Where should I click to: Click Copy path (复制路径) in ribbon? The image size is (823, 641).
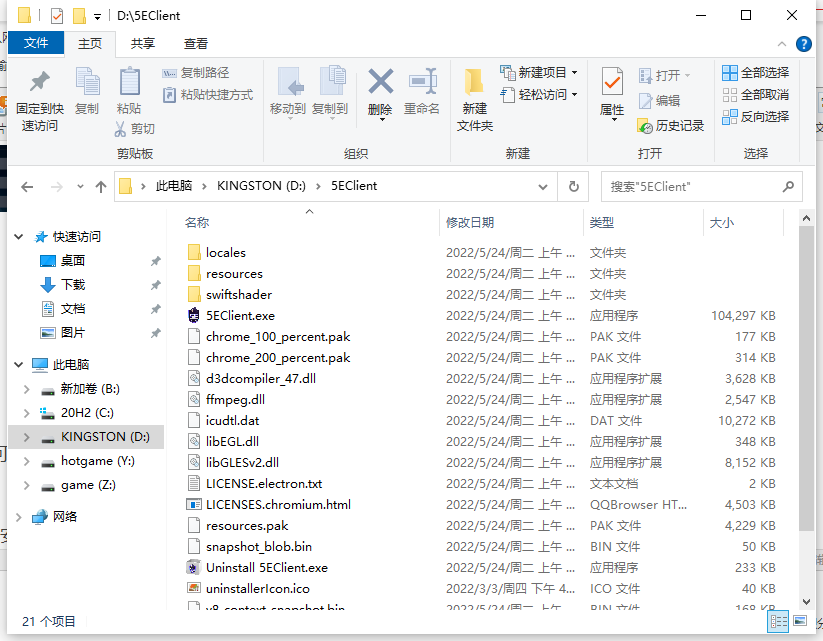pos(196,73)
